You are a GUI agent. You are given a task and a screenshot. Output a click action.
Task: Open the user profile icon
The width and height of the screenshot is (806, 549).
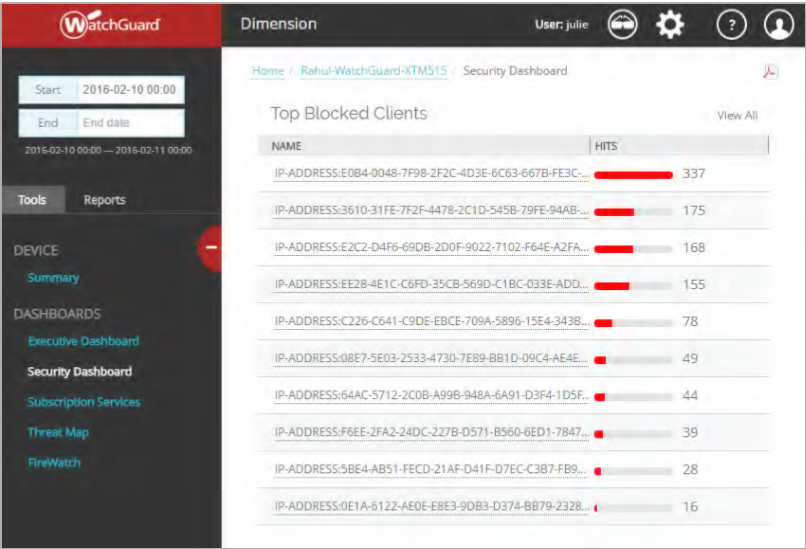pyautogui.click(x=779, y=24)
